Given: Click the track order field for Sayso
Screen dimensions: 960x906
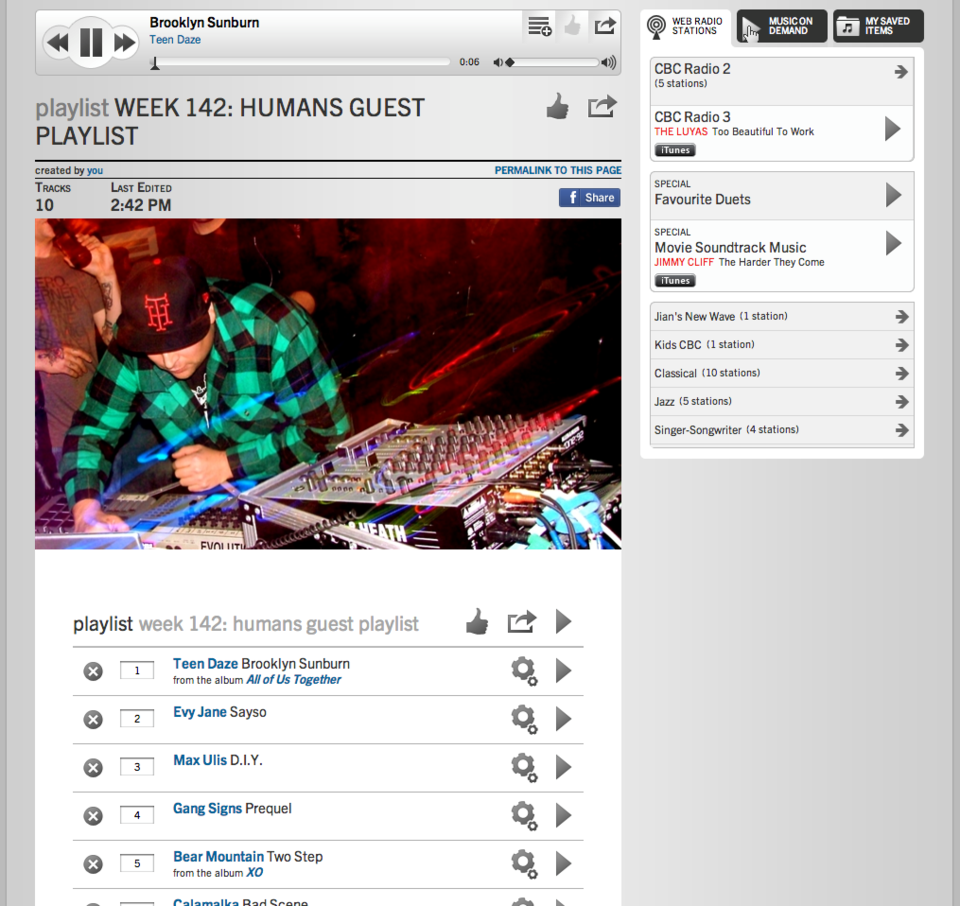Looking at the screenshot, I should (x=137, y=719).
